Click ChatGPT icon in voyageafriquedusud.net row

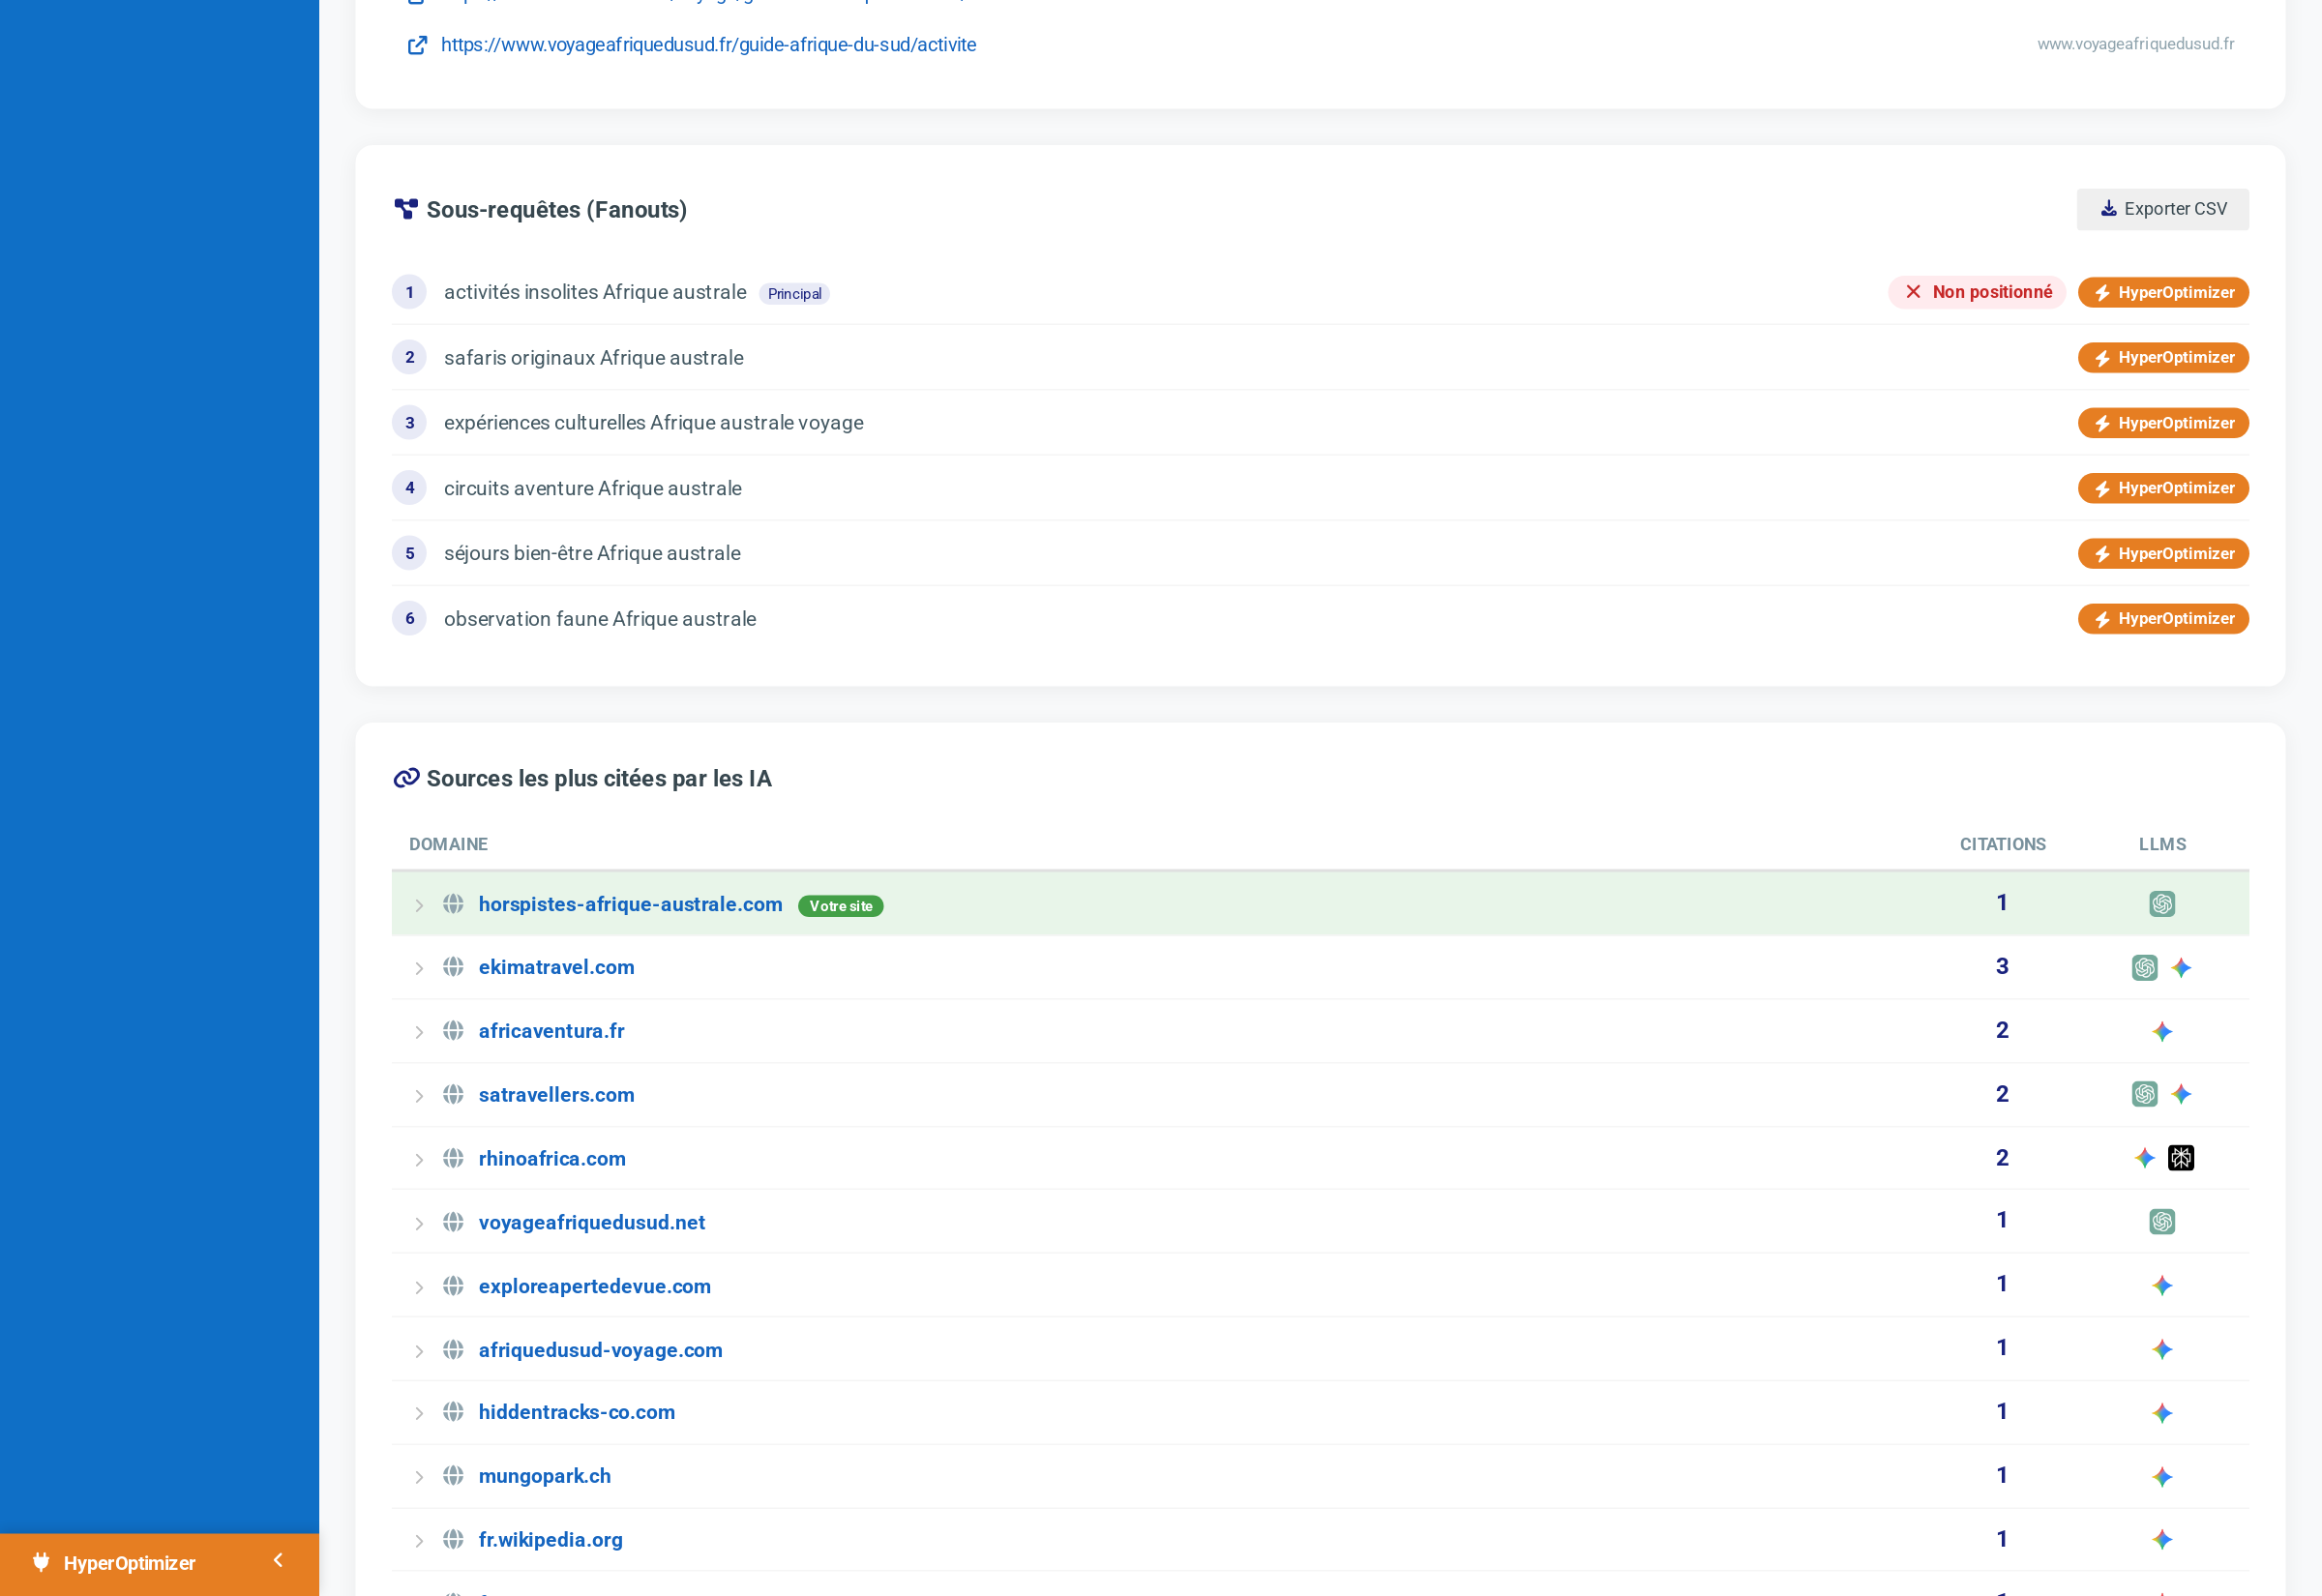2161,1222
